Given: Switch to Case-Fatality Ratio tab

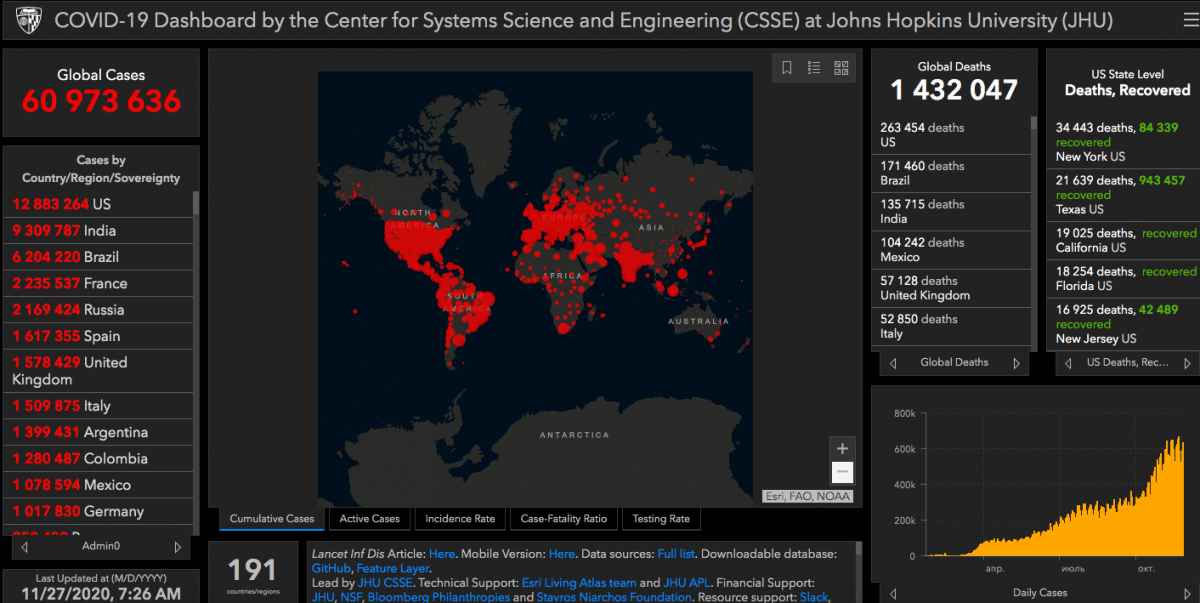Looking at the screenshot, I should coord(564,518).
